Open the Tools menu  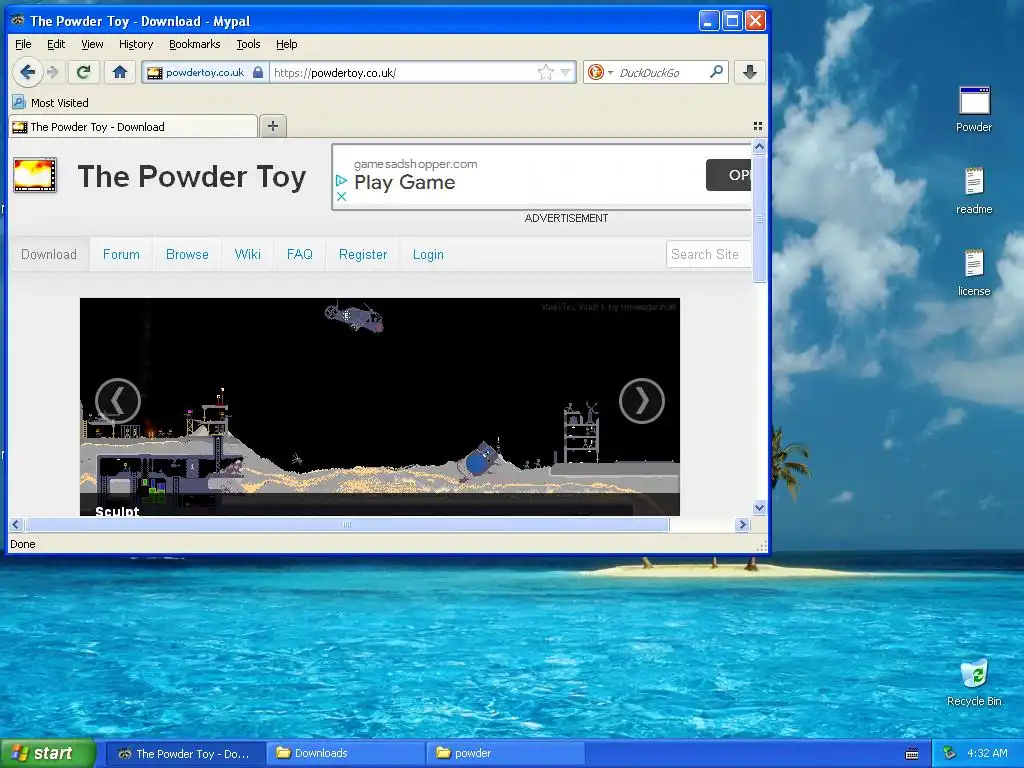[248, 44]
